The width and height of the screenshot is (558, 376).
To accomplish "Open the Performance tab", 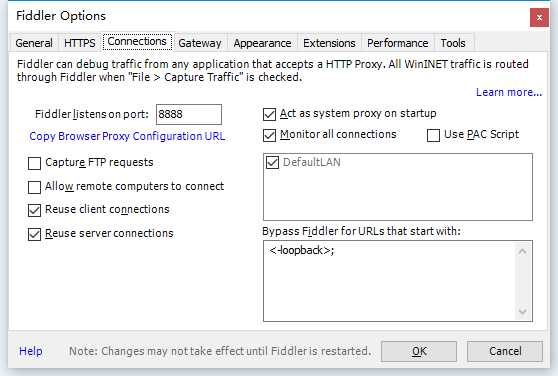I will point(398,43).
